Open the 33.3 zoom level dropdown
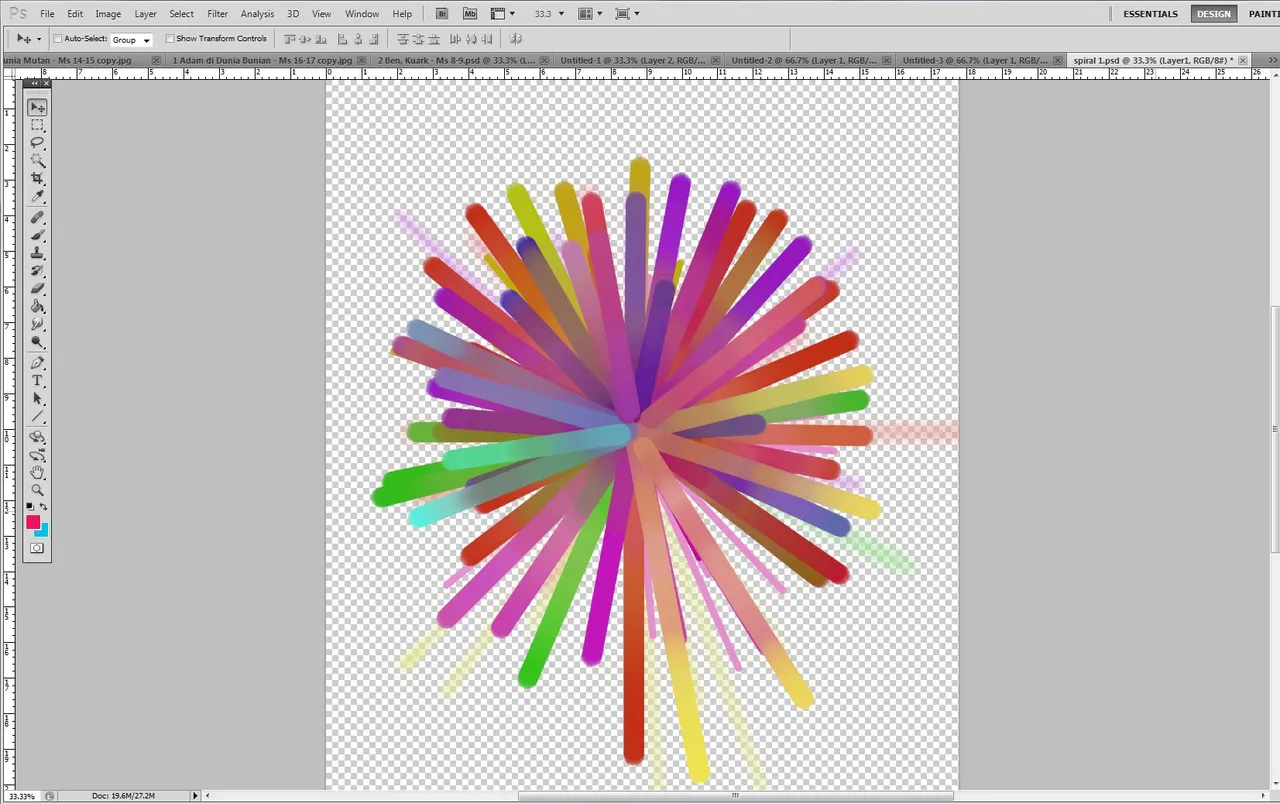1280x804 pixels. click(x=561, y=14)
